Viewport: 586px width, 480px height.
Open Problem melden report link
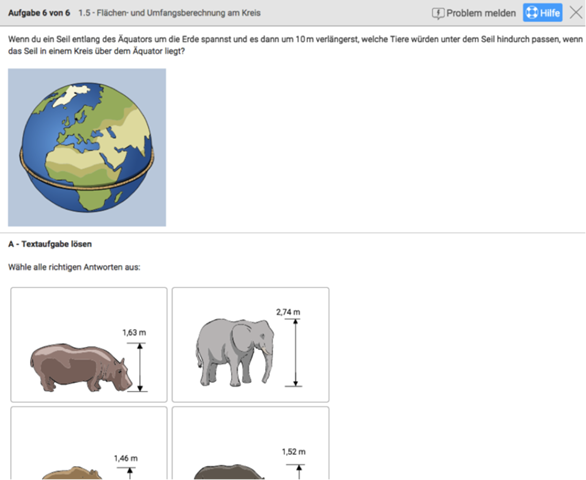click(474, 13)
